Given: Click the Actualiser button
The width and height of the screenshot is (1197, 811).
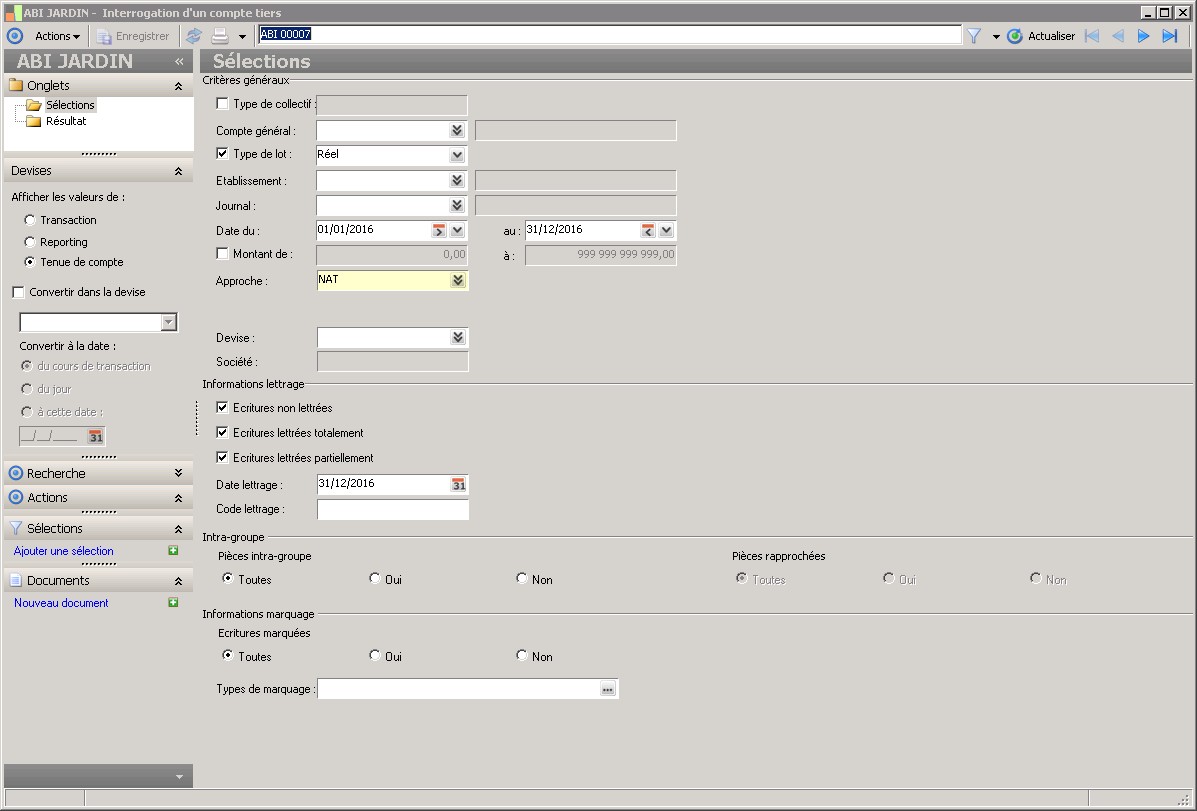Looking at the screenshot, I should 1041,36.
